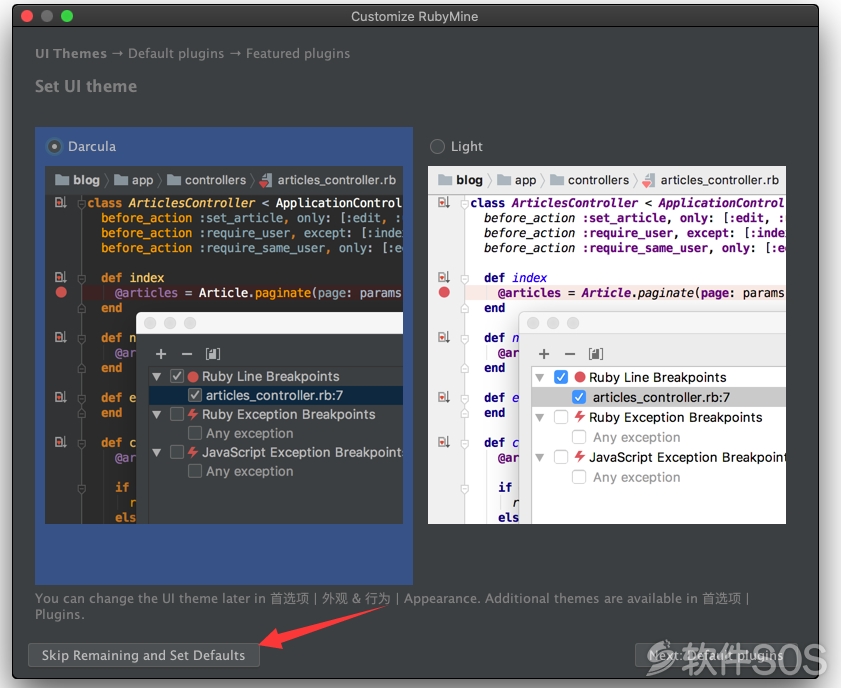Image resolution: width=841 pixels, height=688 pixels.
Task: Click JavaScript Exception lightning icon in Darcula preview
Action: click(x=193, y=452)
